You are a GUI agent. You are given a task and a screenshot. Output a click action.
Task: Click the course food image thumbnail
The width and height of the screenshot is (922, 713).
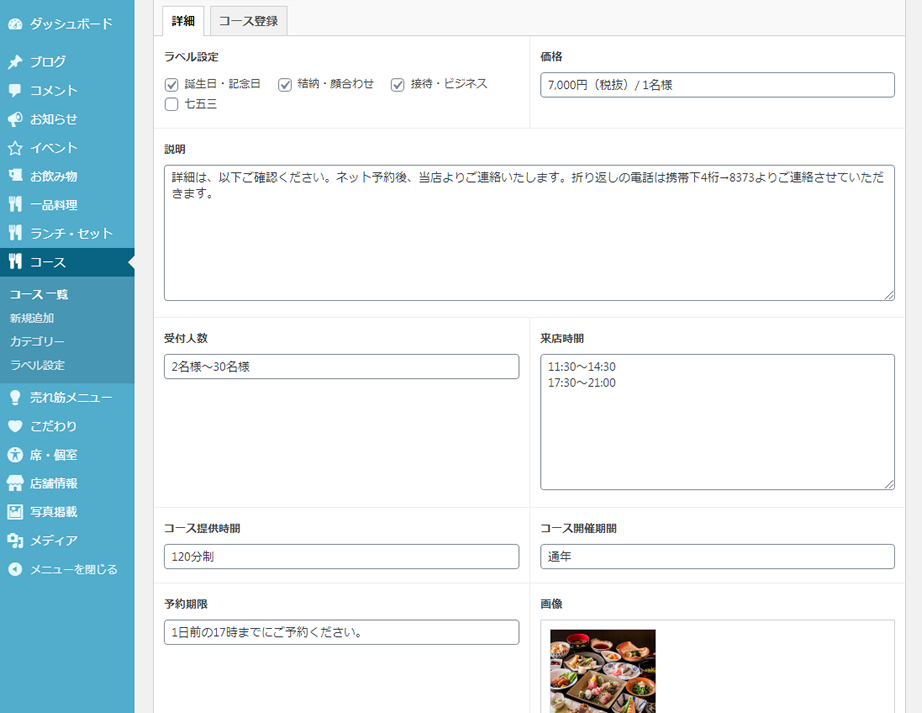pyautogui.click(x=603, y=671)
